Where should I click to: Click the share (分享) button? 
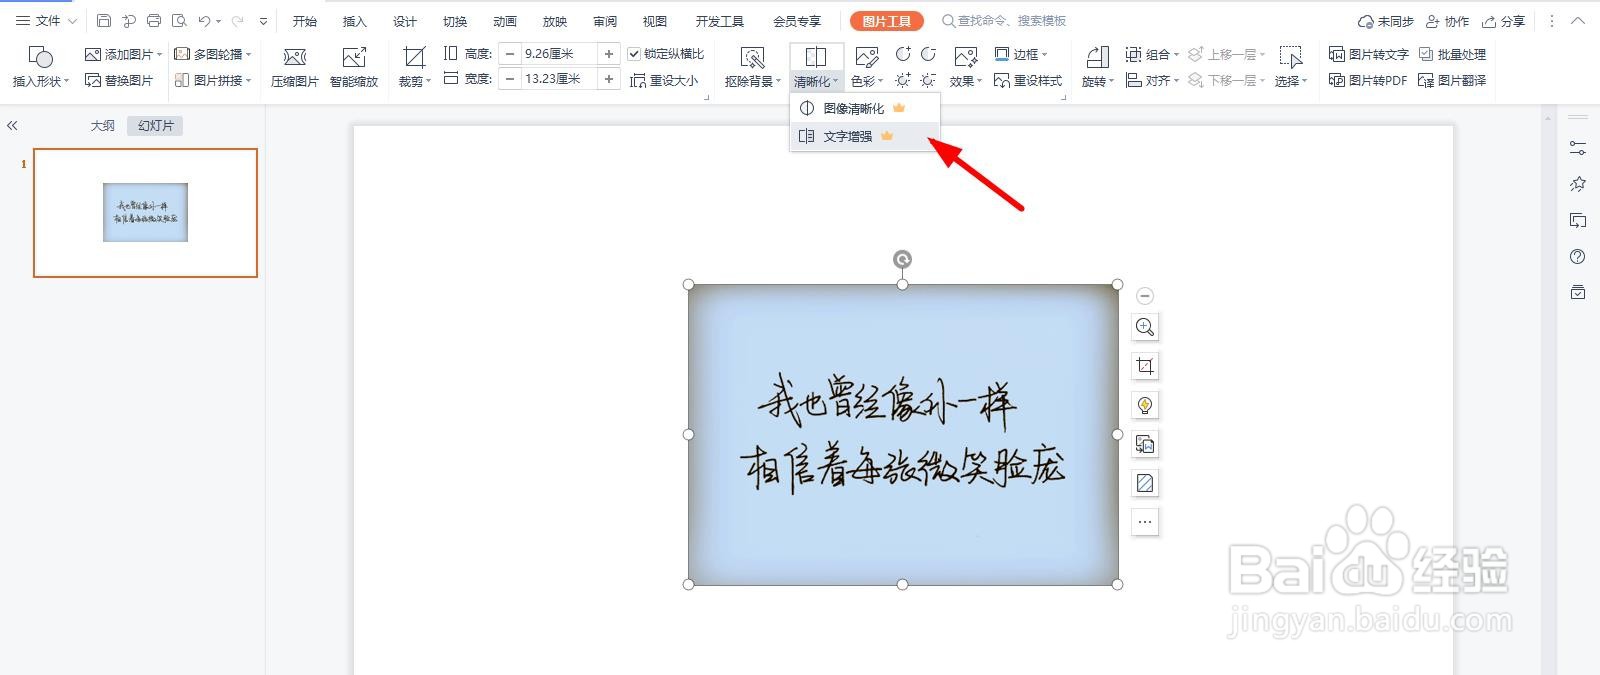coord(1504,21)
